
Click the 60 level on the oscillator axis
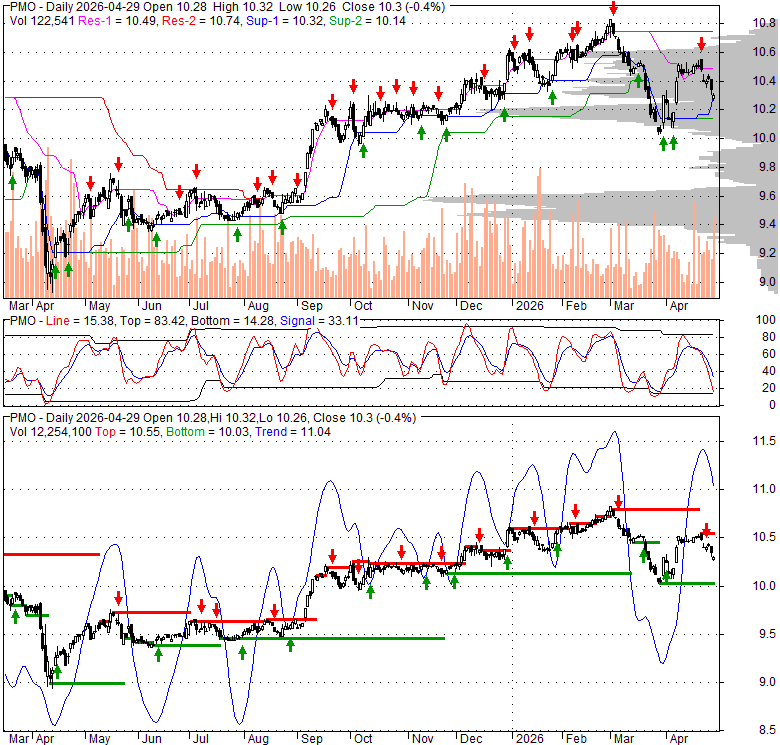(x=769, y=354)
